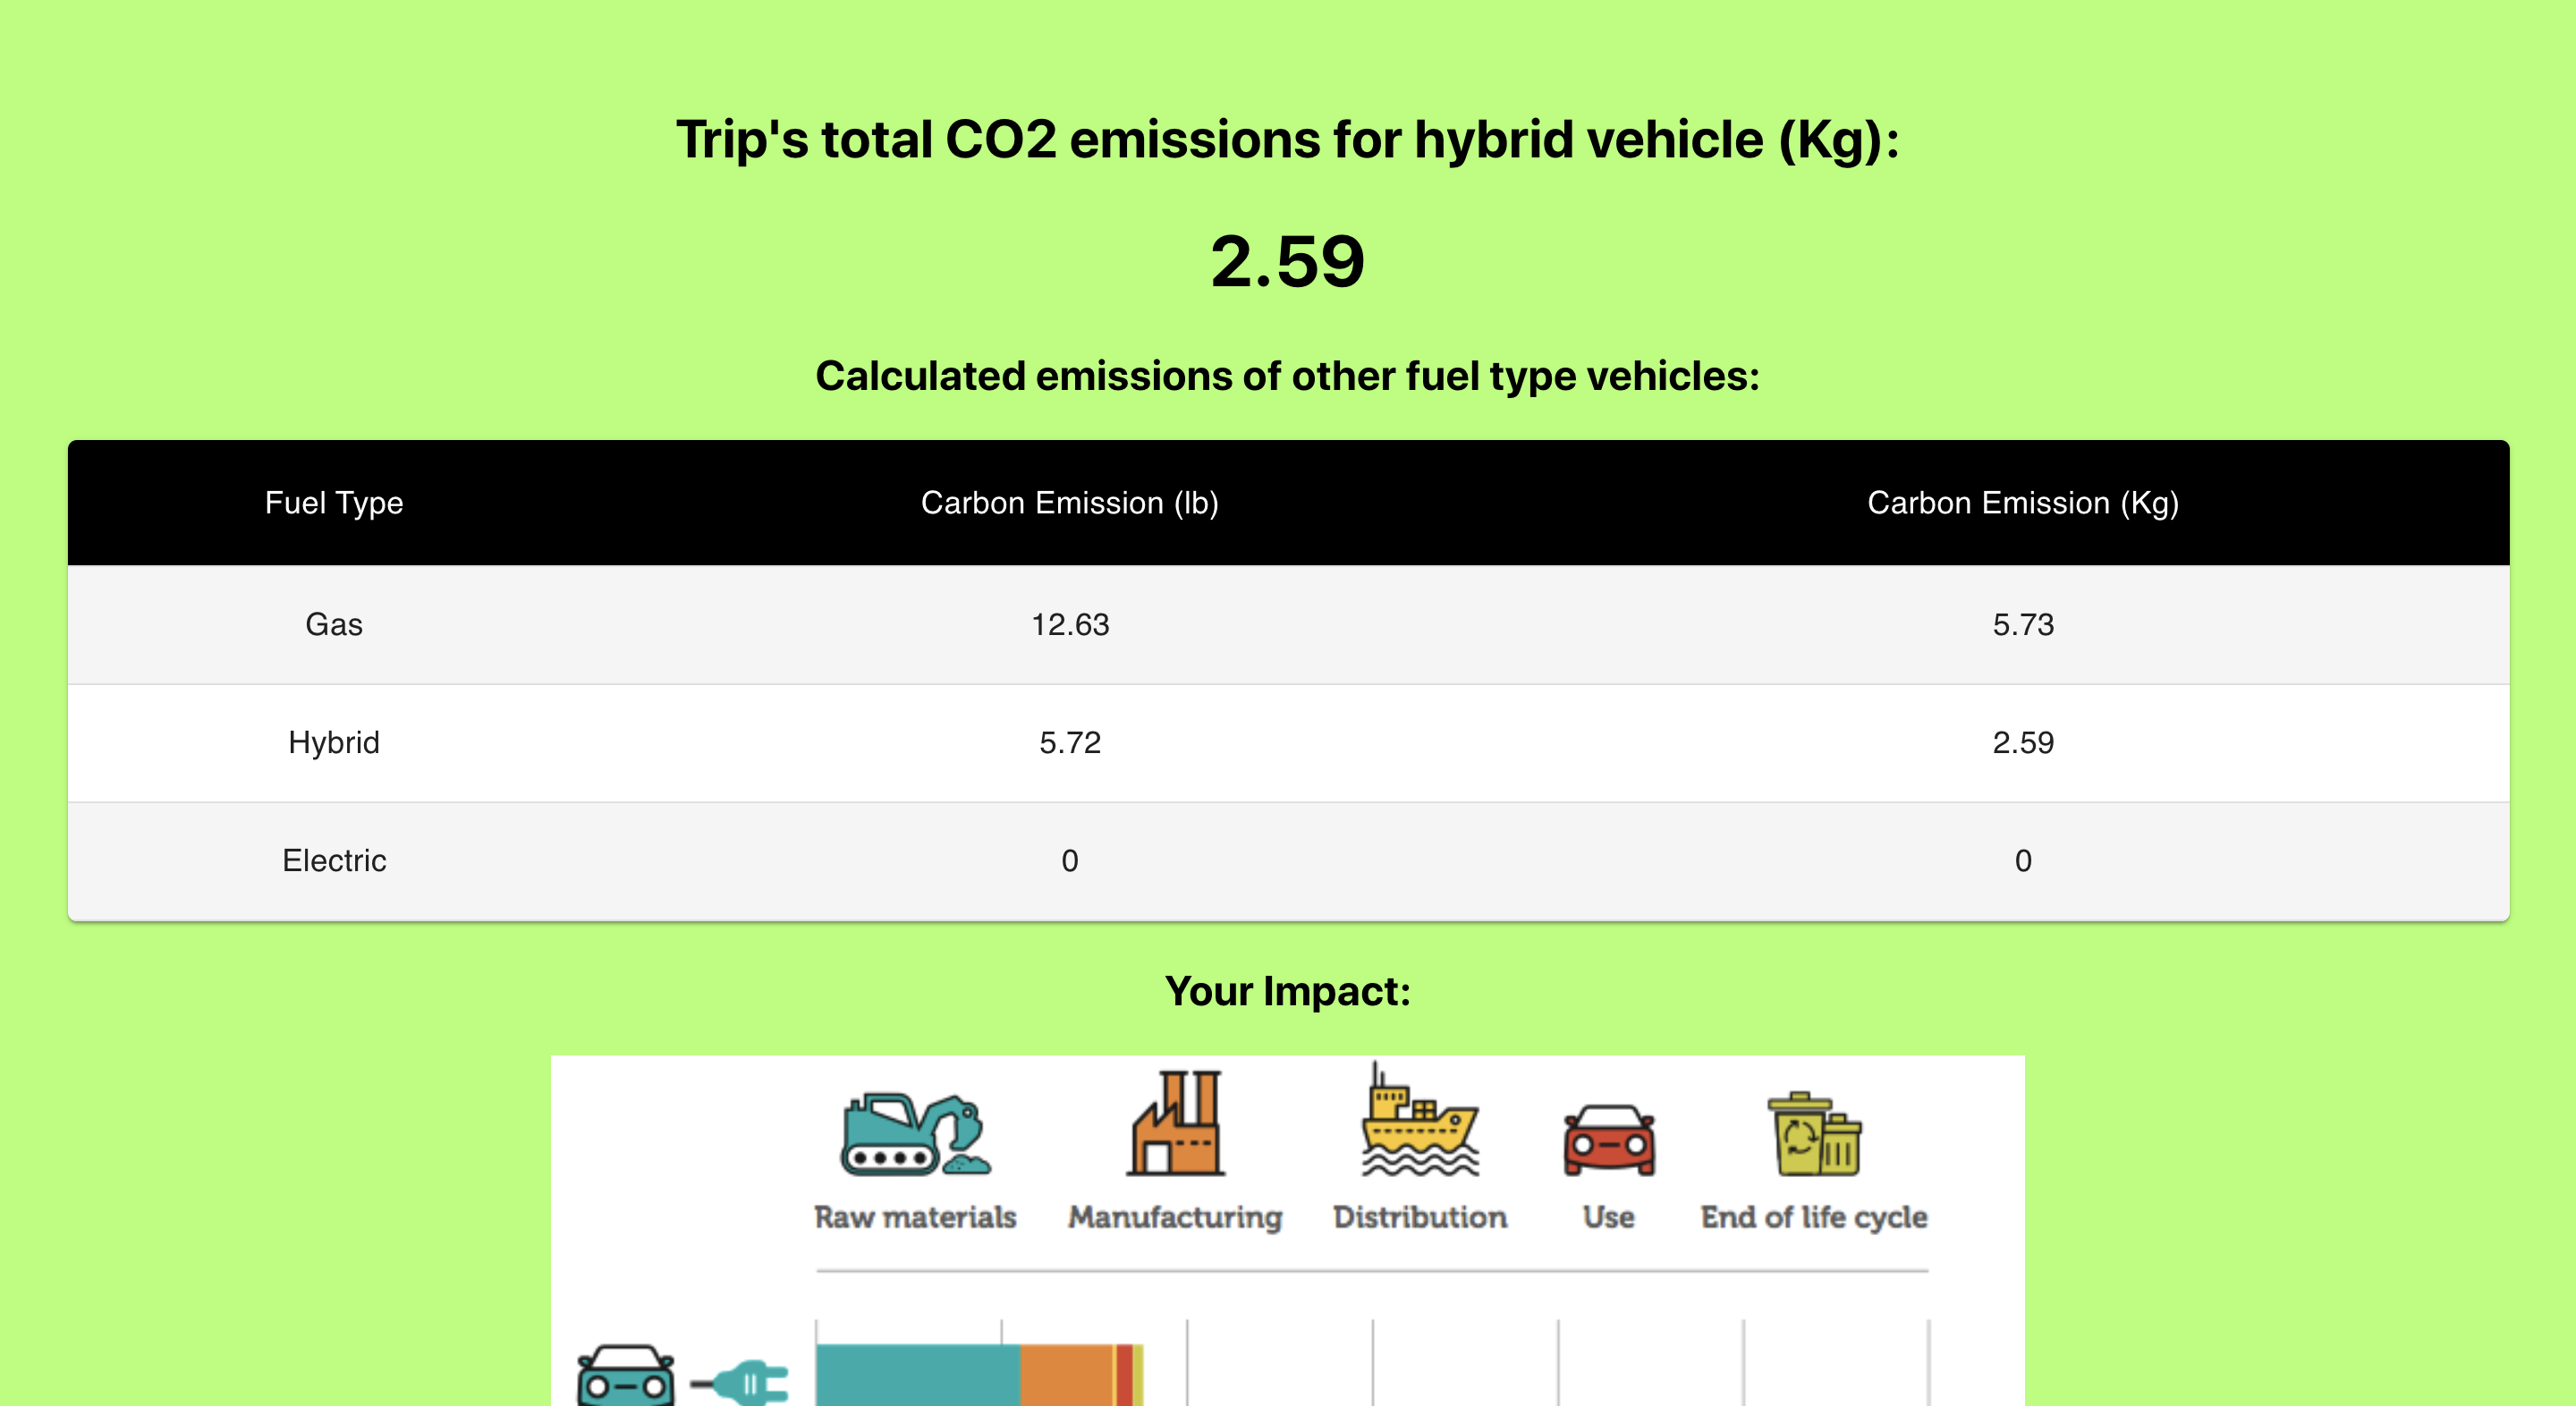Click the Raw materials excavator icon
The height and width of the screenshot is (1406, 2576).
(914, 1134)
